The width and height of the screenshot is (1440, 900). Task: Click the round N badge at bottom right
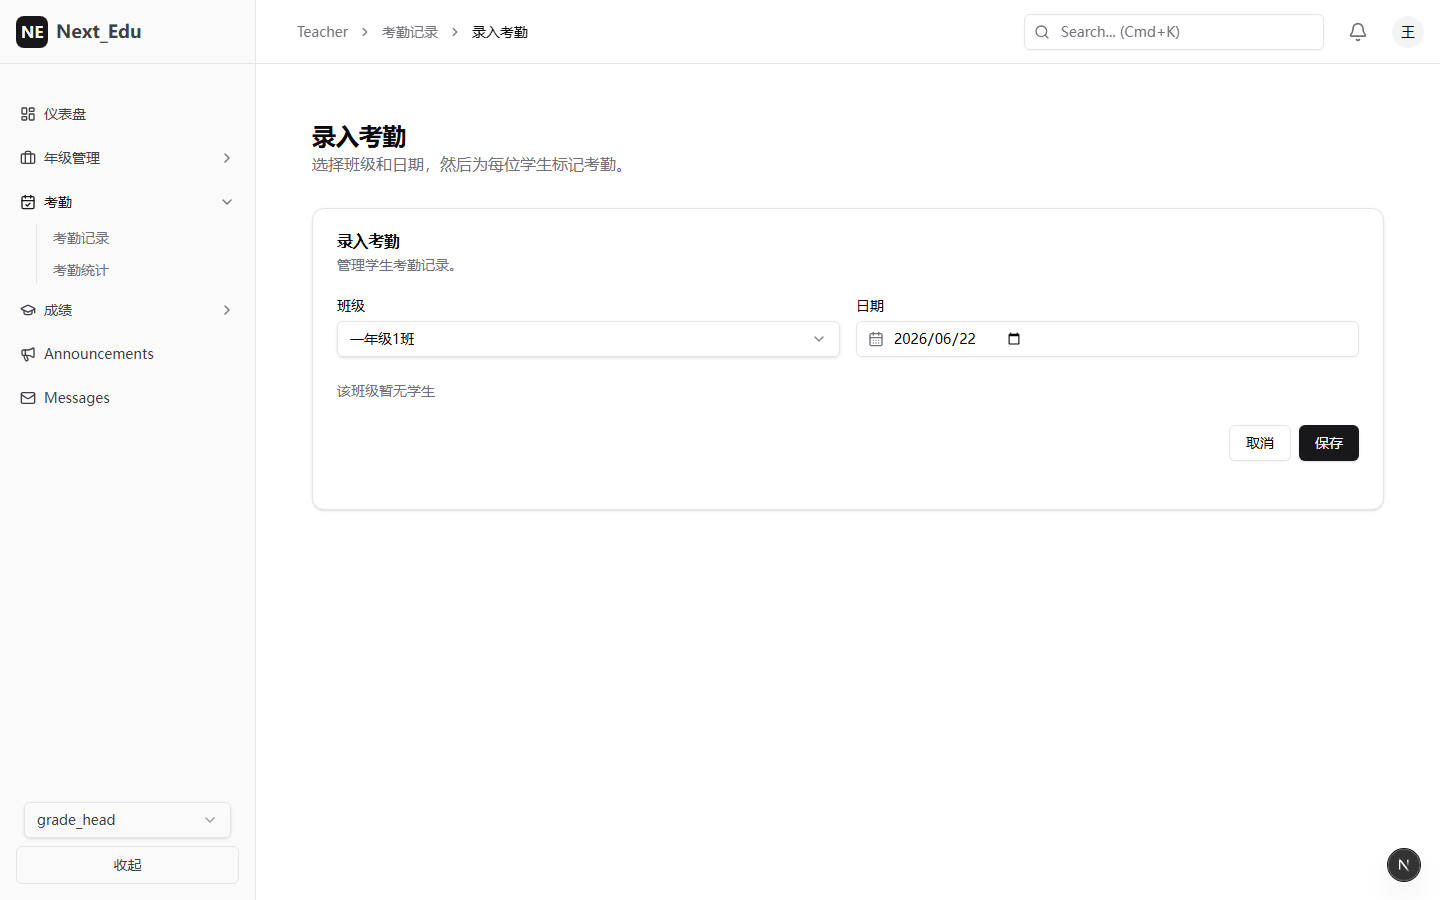[1404, 865]
